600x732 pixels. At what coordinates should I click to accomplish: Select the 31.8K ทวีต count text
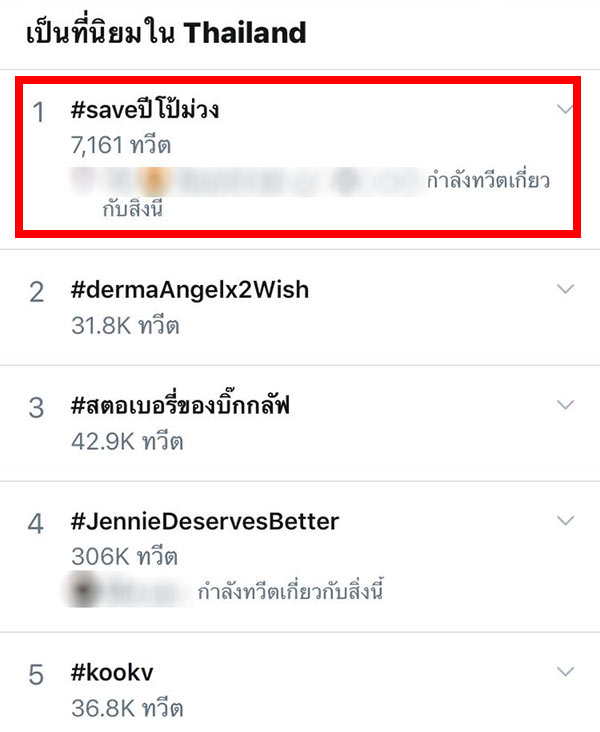point(125,325)
